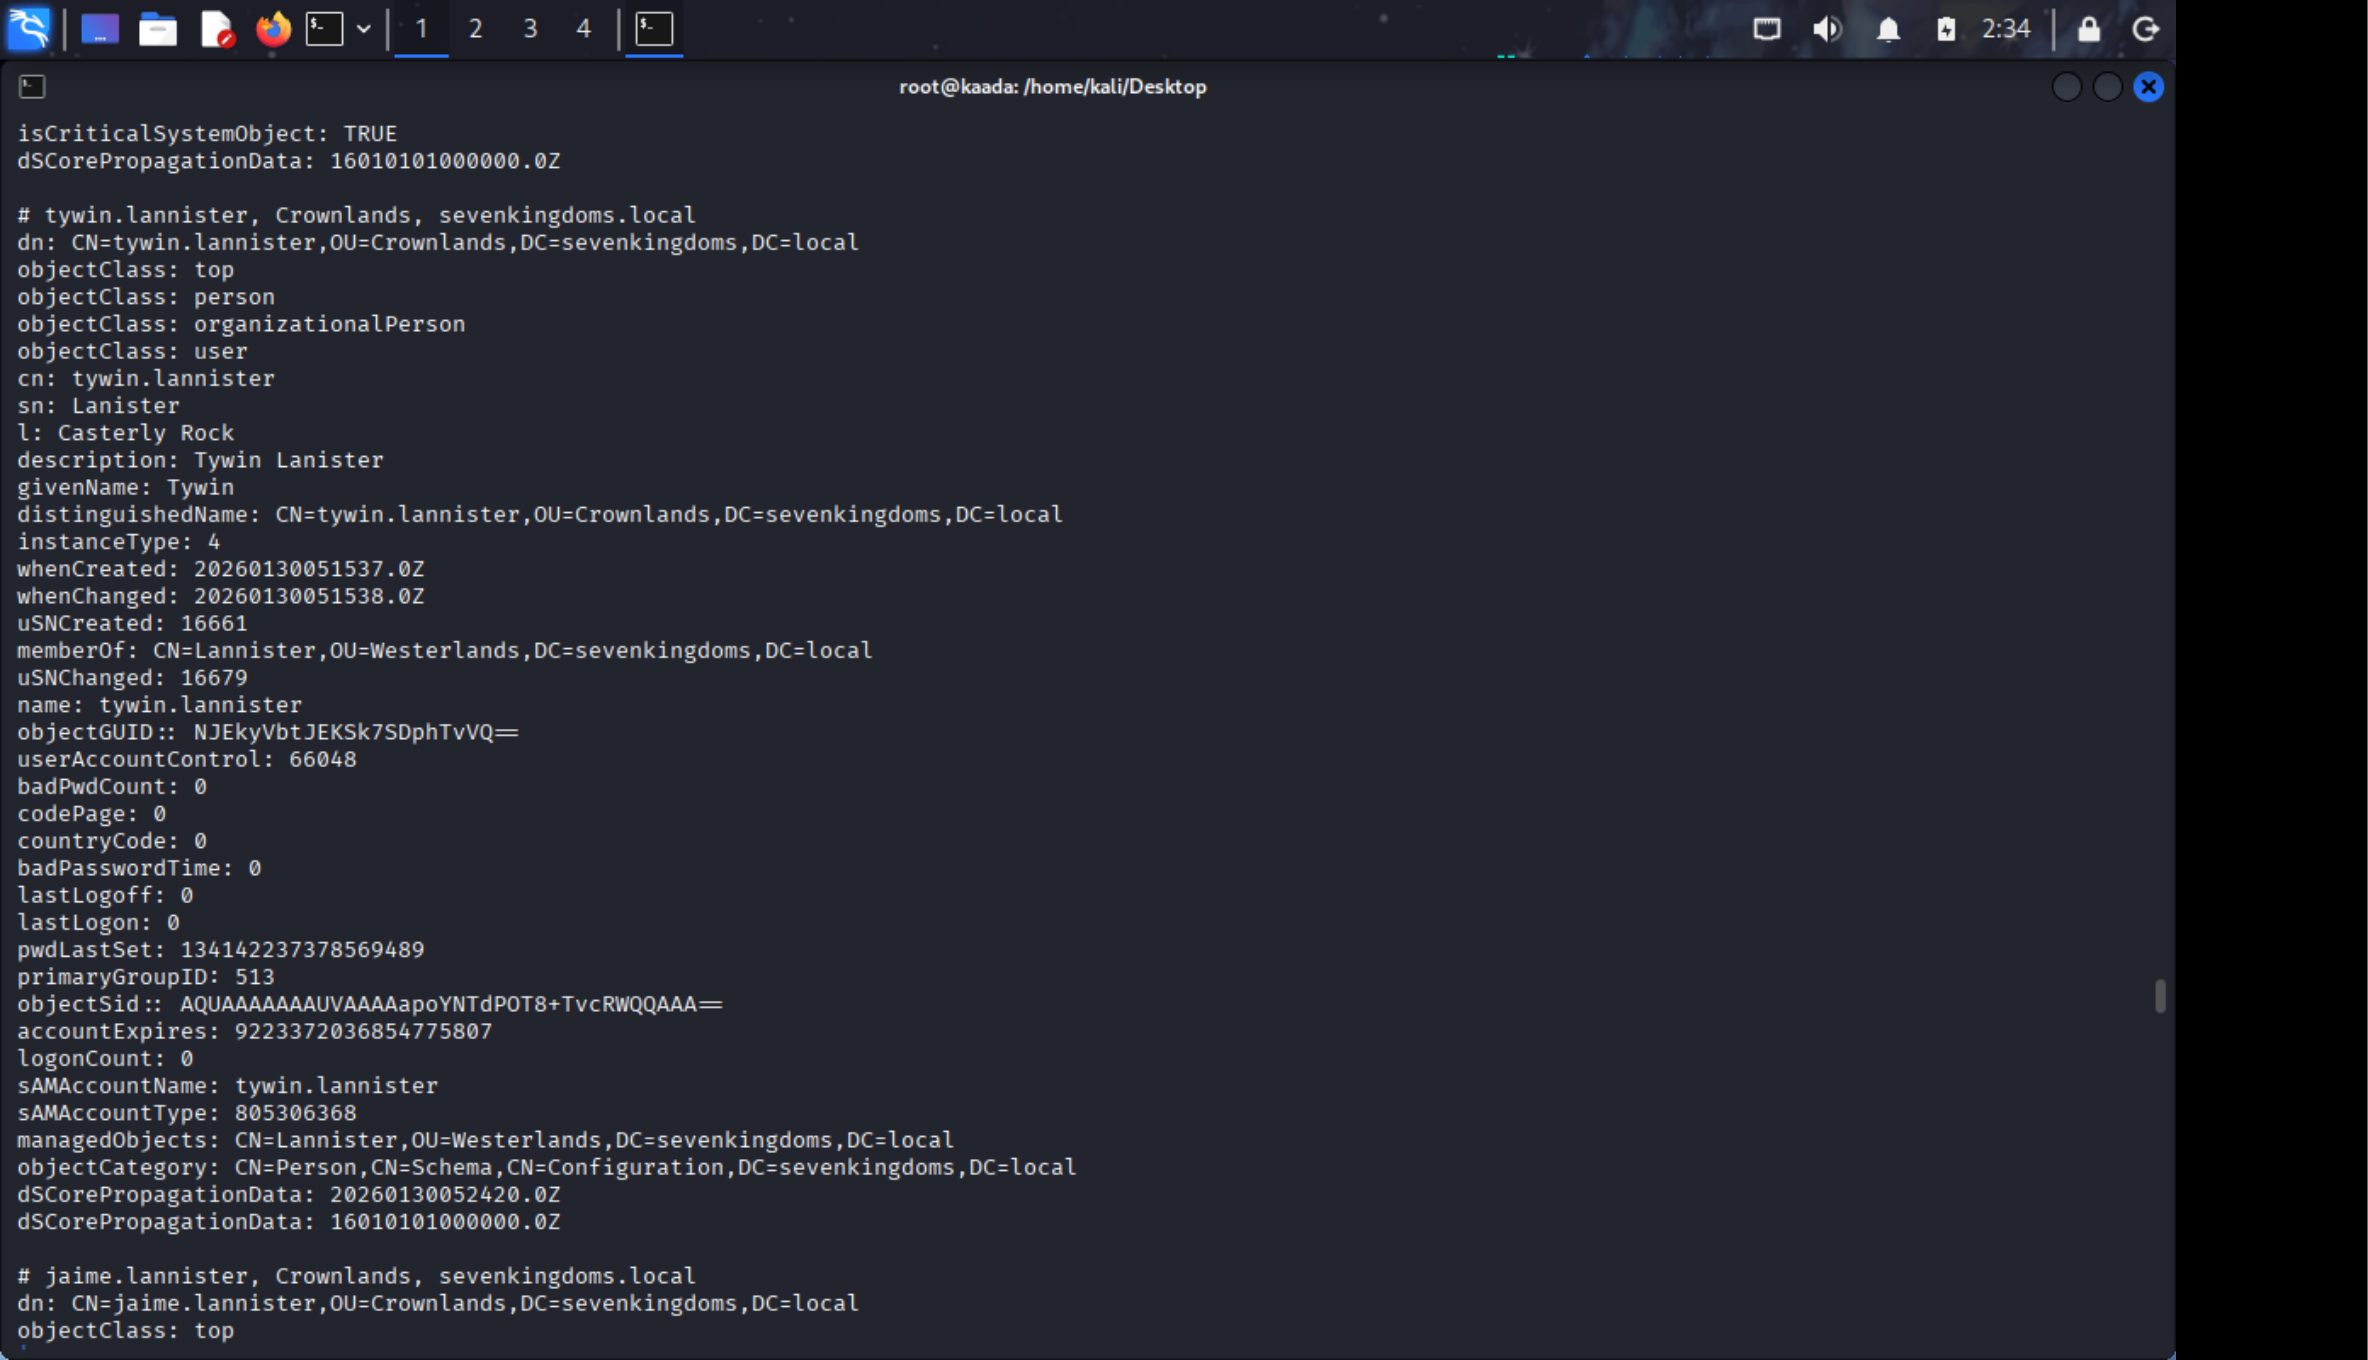Launch Firefox from the top panel
2368x1360 pixels.
[272, 28]
